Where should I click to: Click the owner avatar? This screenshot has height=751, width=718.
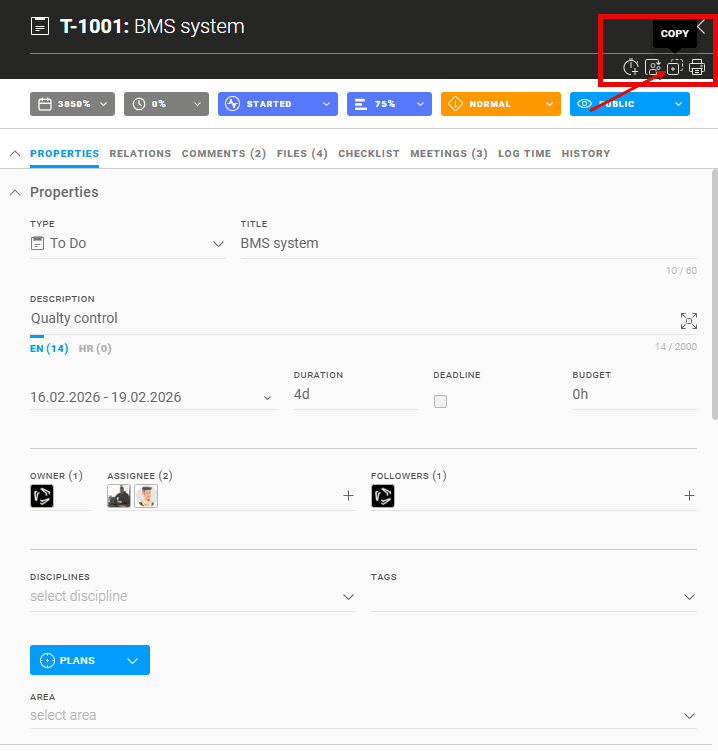(x=42, y=496)
